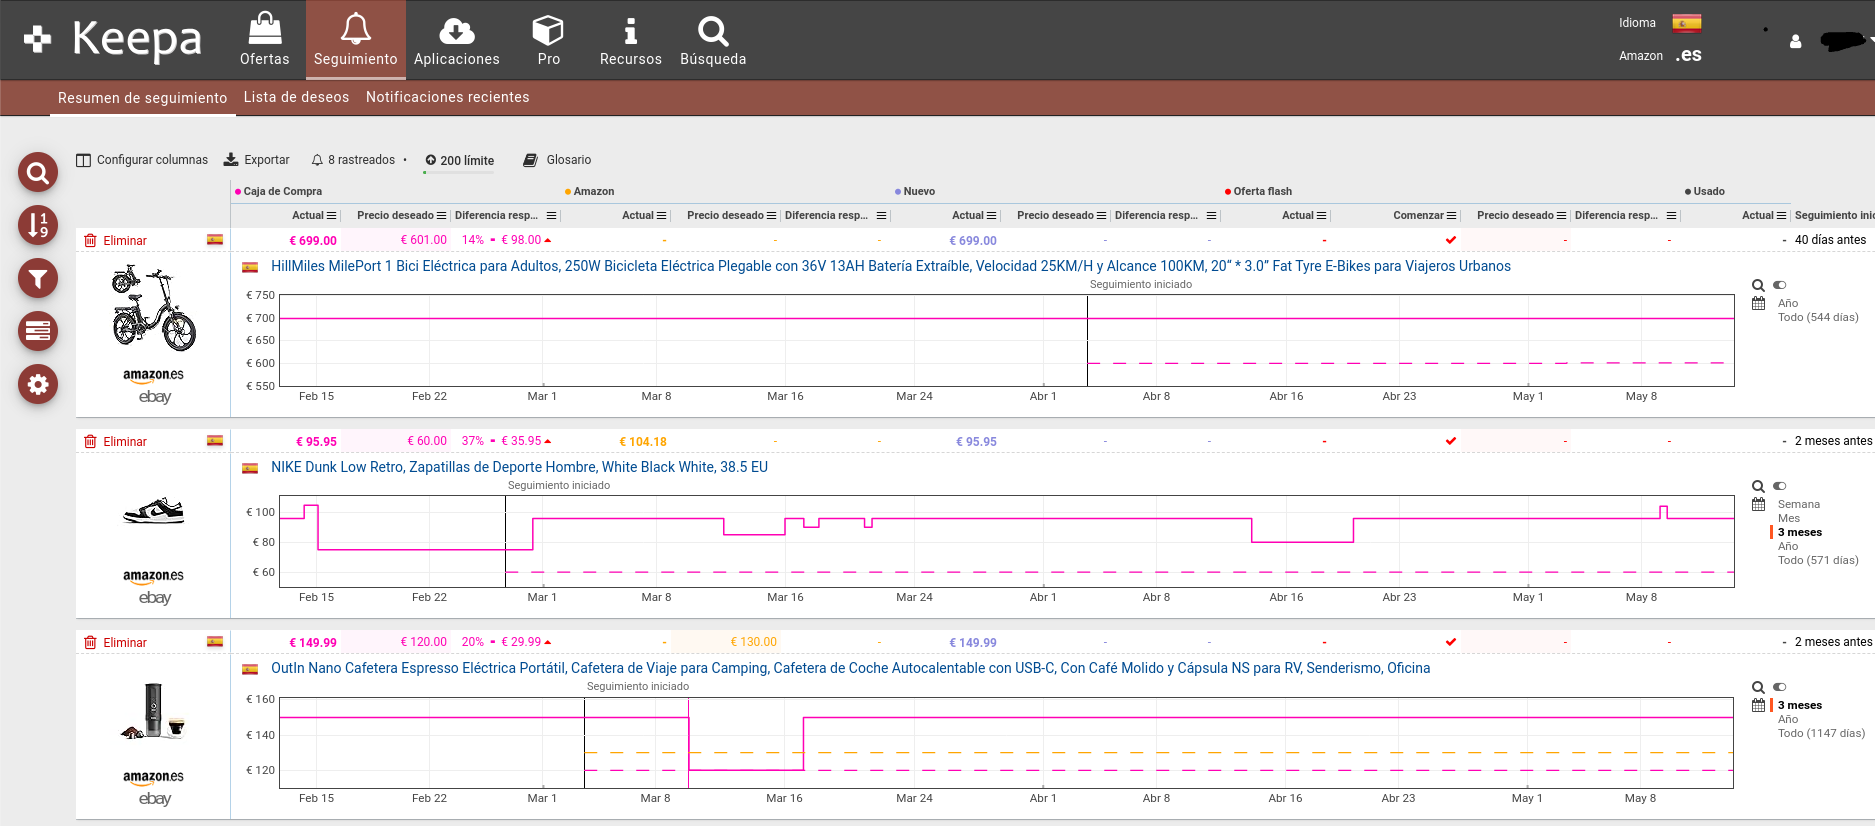This screenshot has width=1875, height=826.
Task: Select Resumen de seguimiento subtab
Action: click(x=143, y=98)
